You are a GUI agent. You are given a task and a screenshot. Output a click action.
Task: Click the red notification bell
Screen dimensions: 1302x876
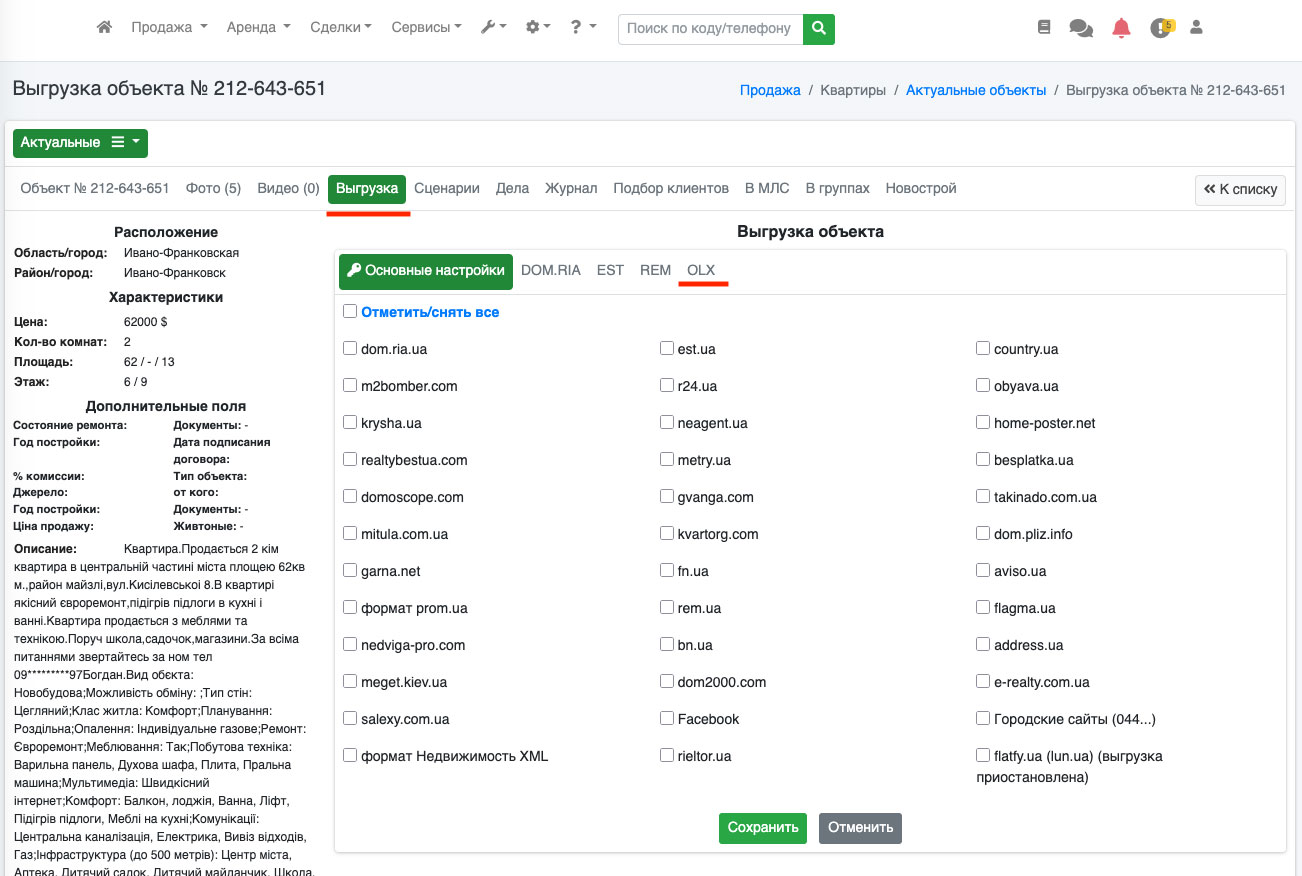1121,28
